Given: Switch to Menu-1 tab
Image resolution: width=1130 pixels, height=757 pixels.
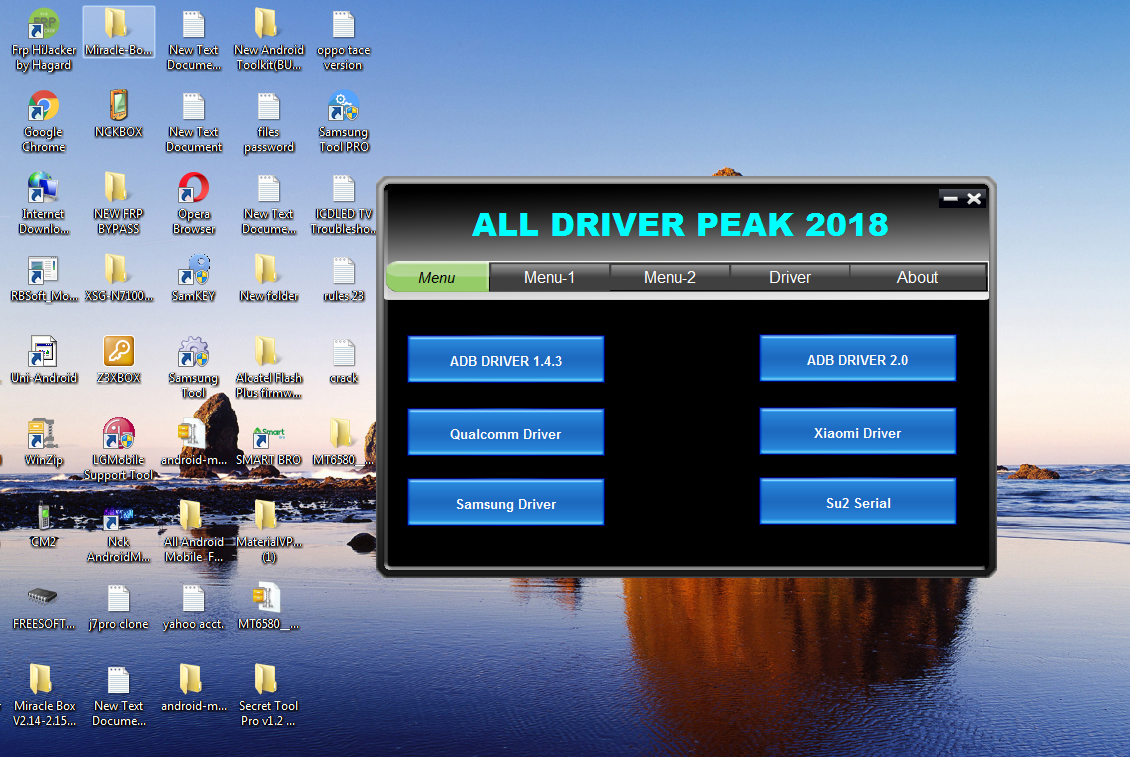Looking at the screenshot, I should point(549,278).
